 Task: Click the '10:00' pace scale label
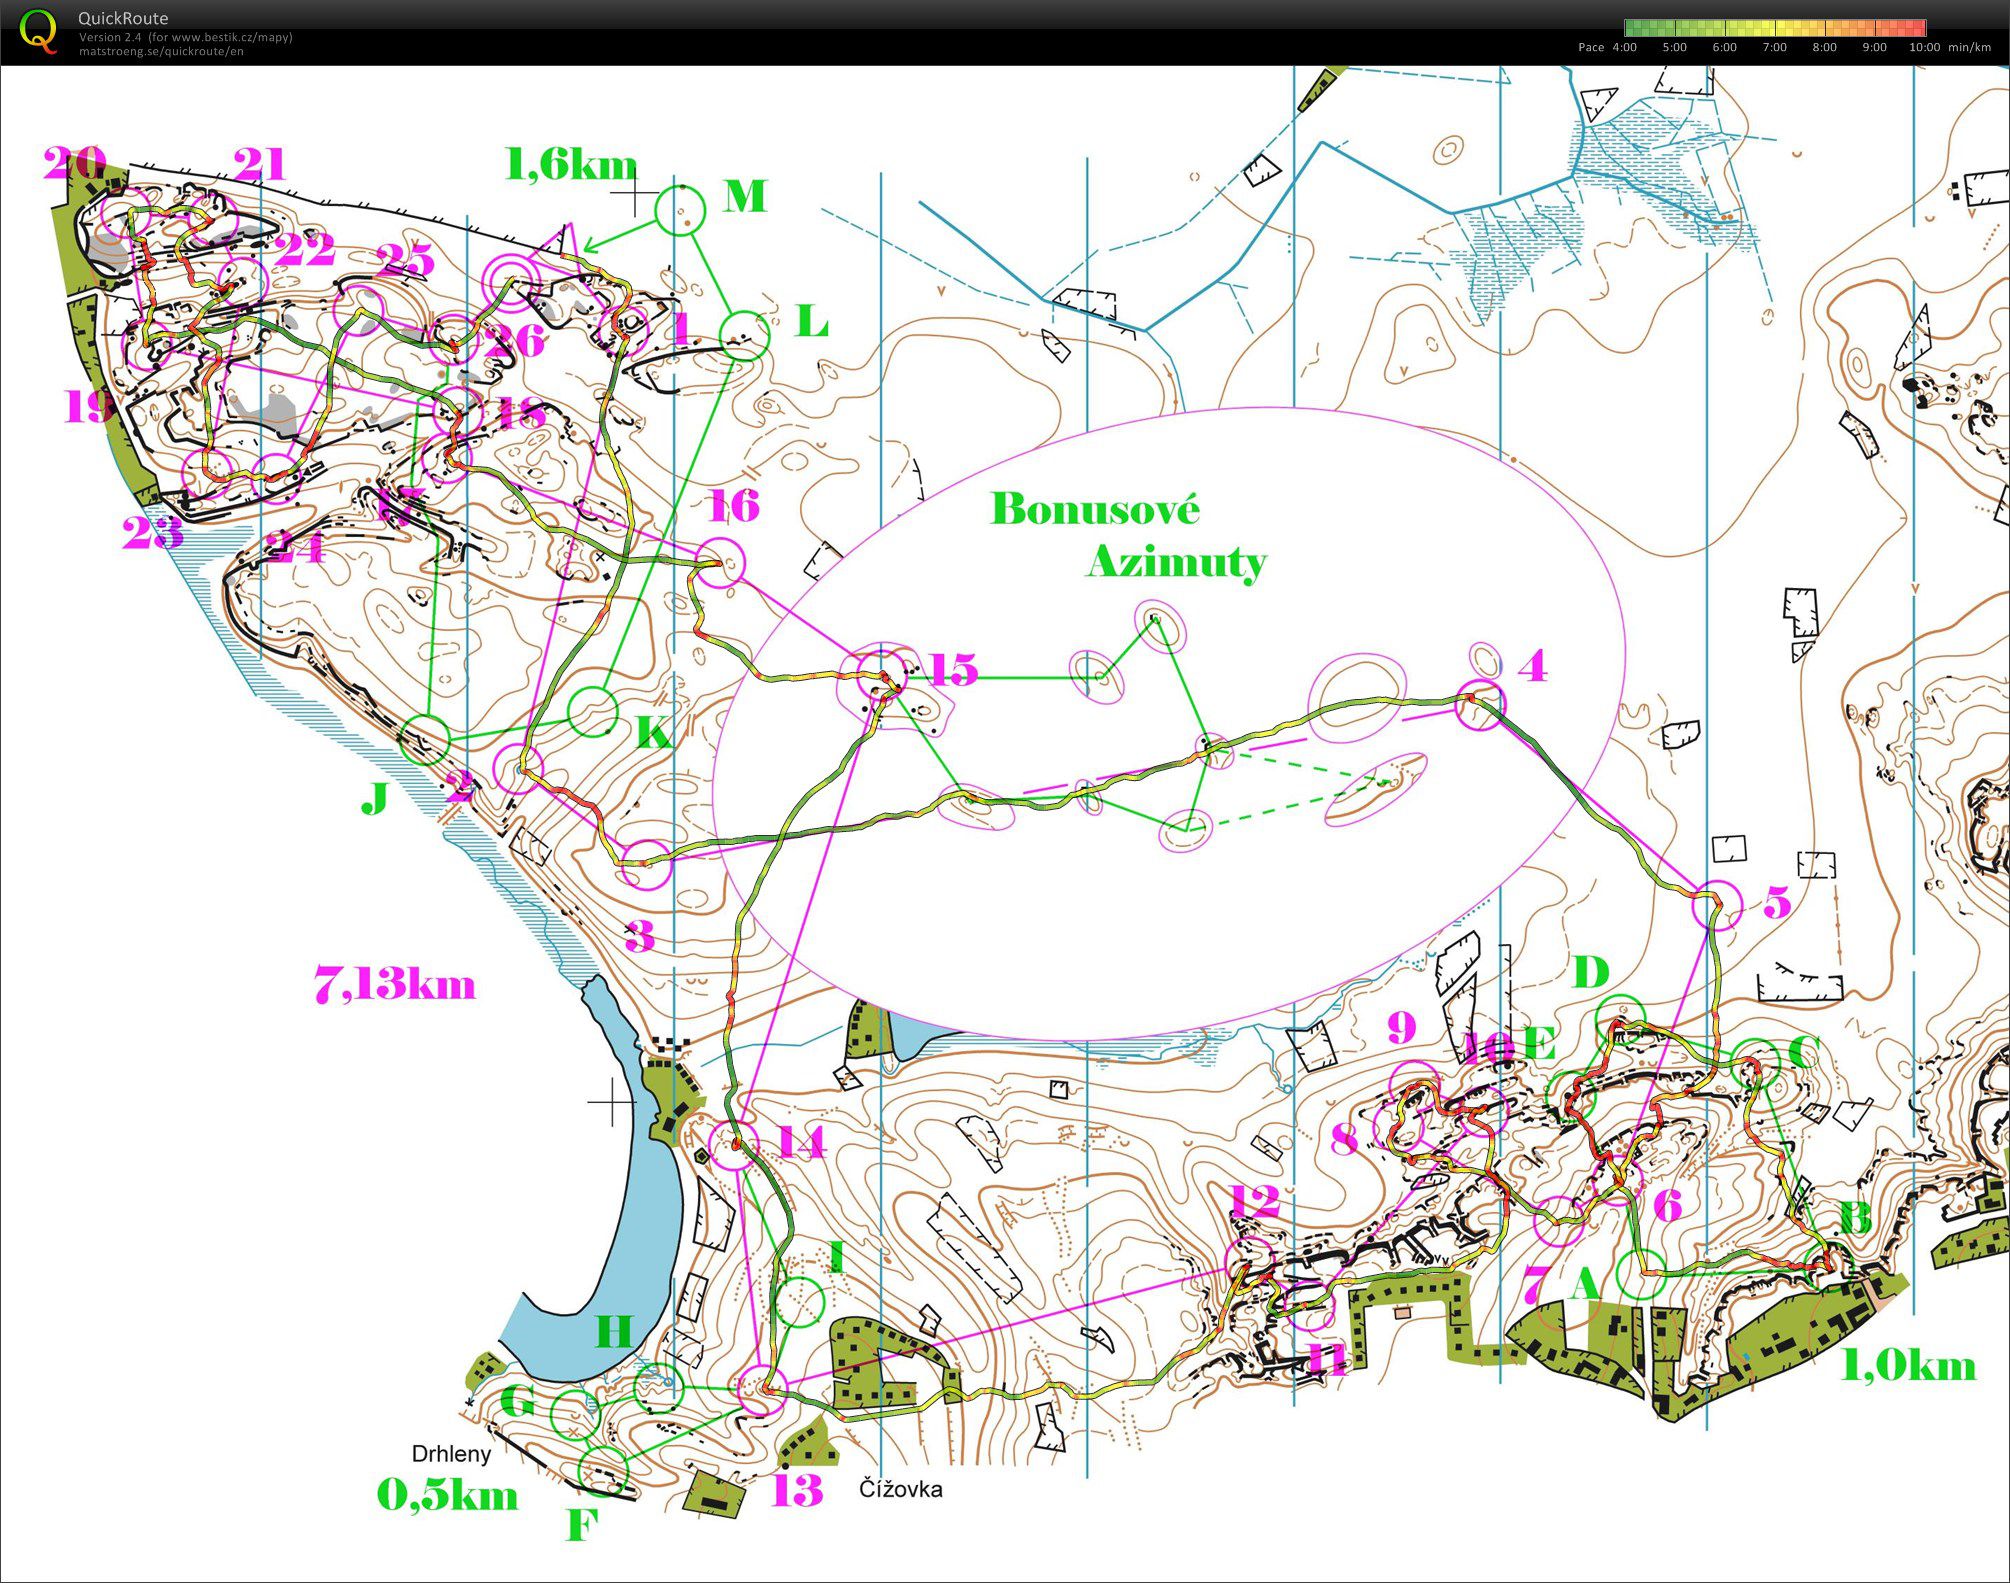[x=1924, y=47]
